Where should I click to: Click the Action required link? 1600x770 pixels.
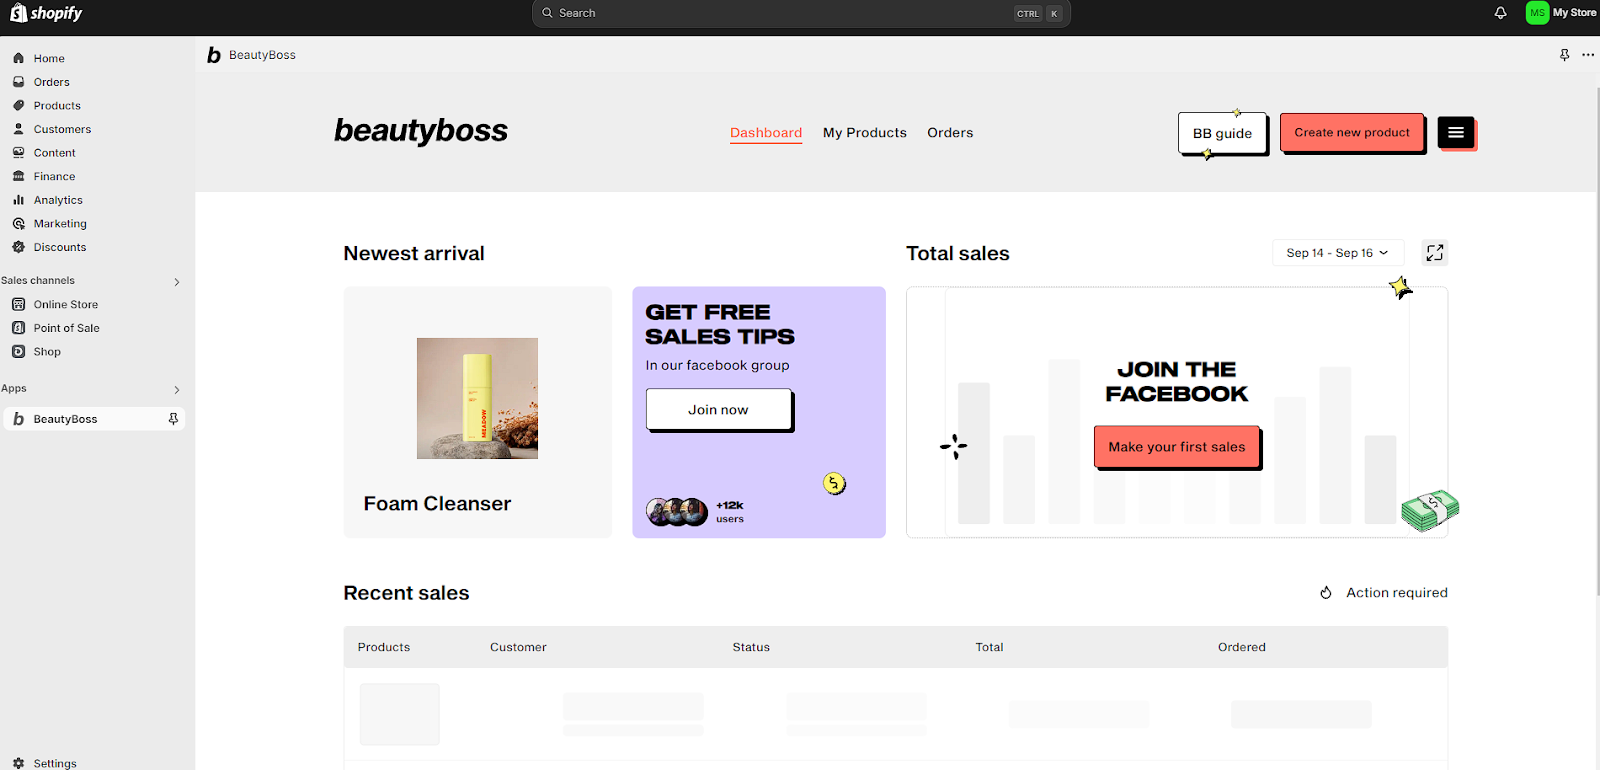click(x=1397, y=593)
